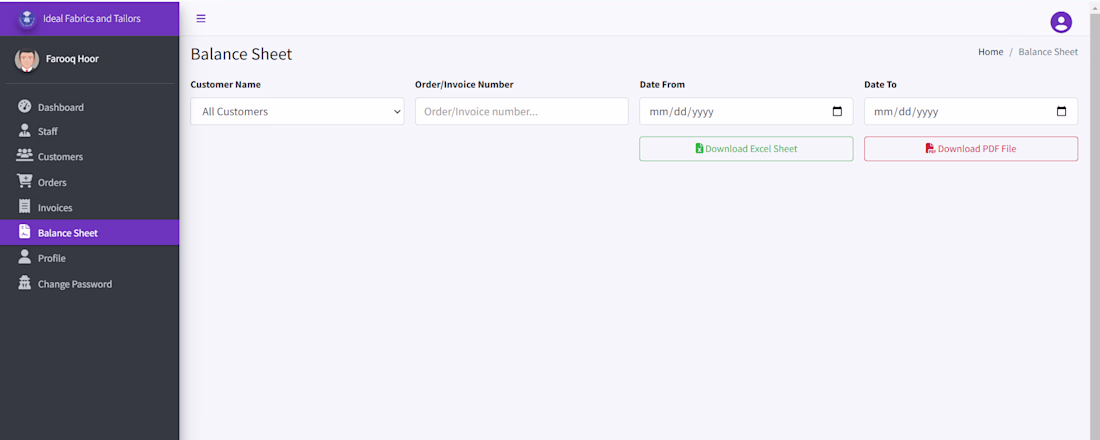This screenshot has height=440, width=1100.
Task: Open the Date From calendar picker
Action: 837,111
